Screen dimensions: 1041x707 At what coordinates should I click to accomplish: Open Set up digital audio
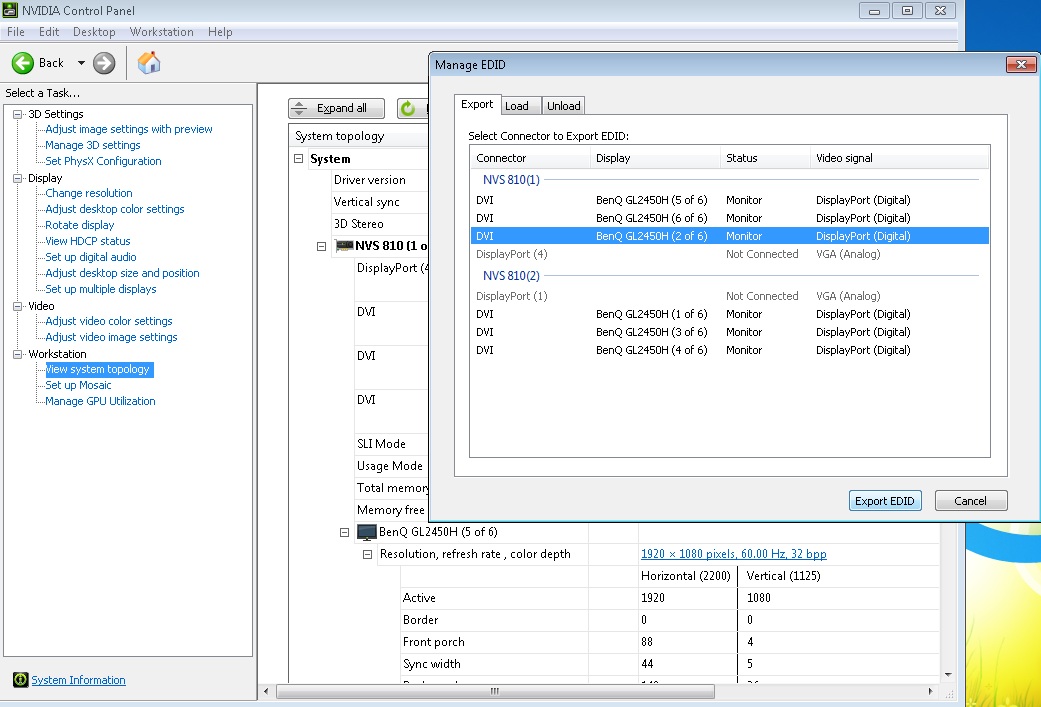click(90, 257)
